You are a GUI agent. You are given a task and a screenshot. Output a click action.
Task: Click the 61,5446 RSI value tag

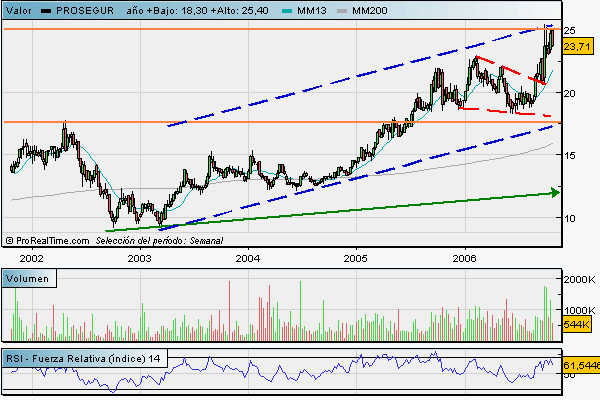(x=581, y=366)
